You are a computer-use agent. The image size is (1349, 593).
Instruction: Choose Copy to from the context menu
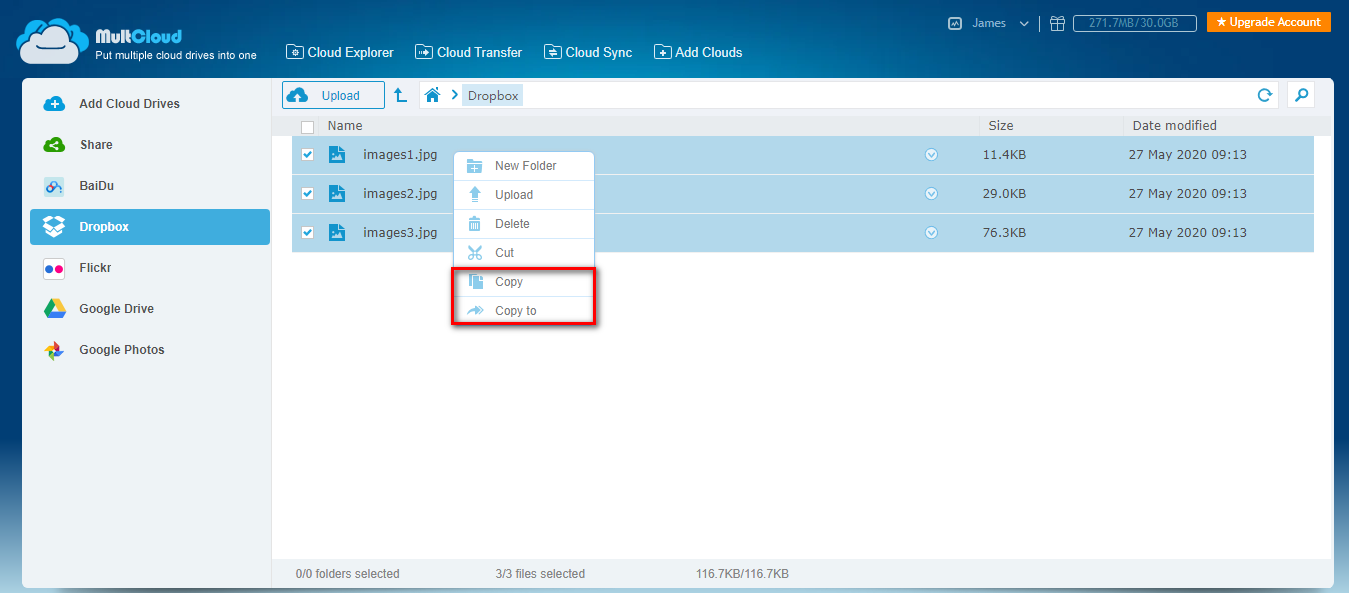tap(524, 311)
